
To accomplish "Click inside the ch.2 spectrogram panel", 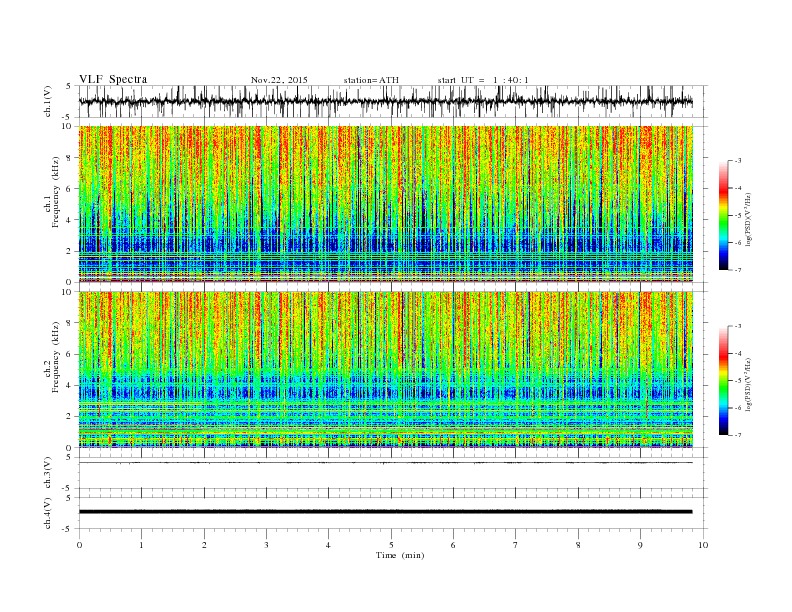I will pos(386,369).
